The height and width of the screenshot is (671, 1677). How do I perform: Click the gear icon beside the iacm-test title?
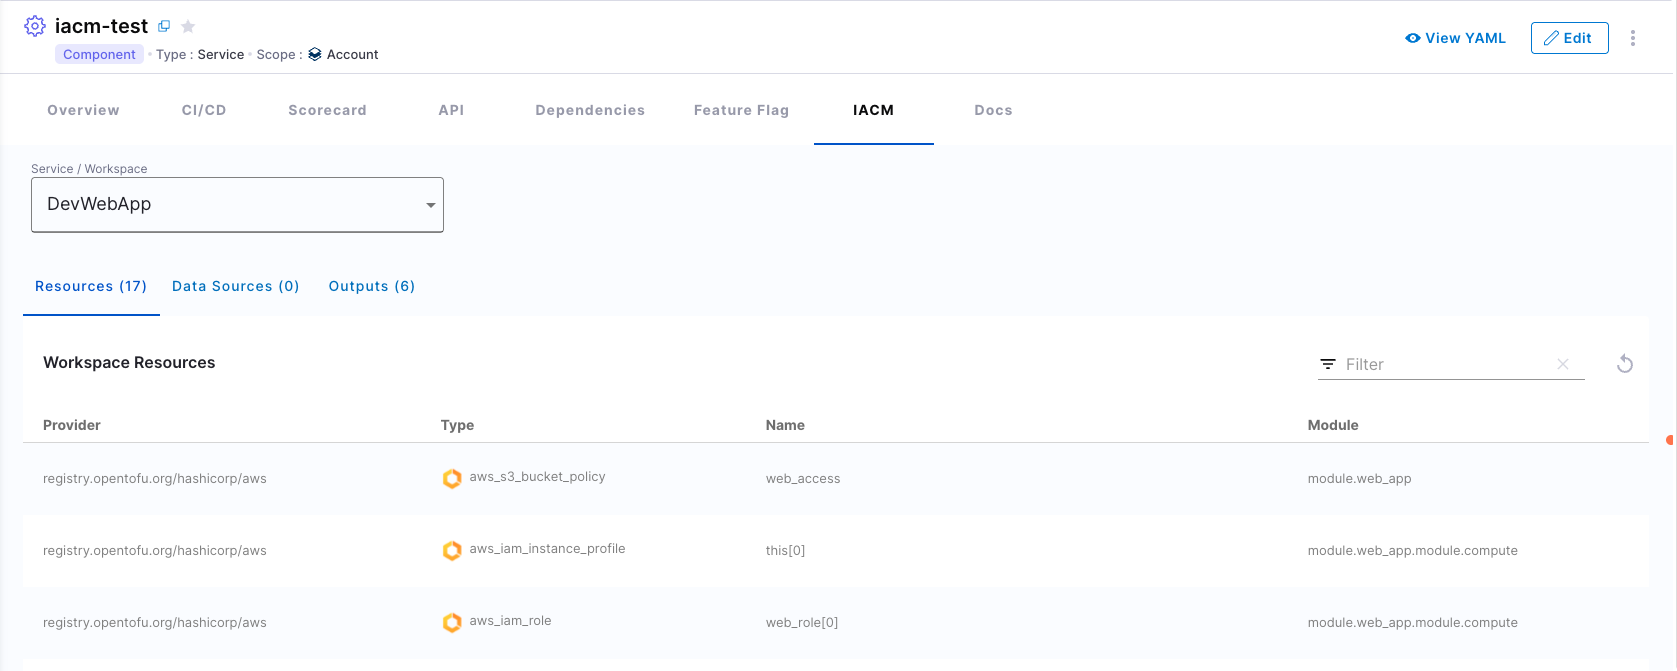pyautogui.click(x=35, y=26)
